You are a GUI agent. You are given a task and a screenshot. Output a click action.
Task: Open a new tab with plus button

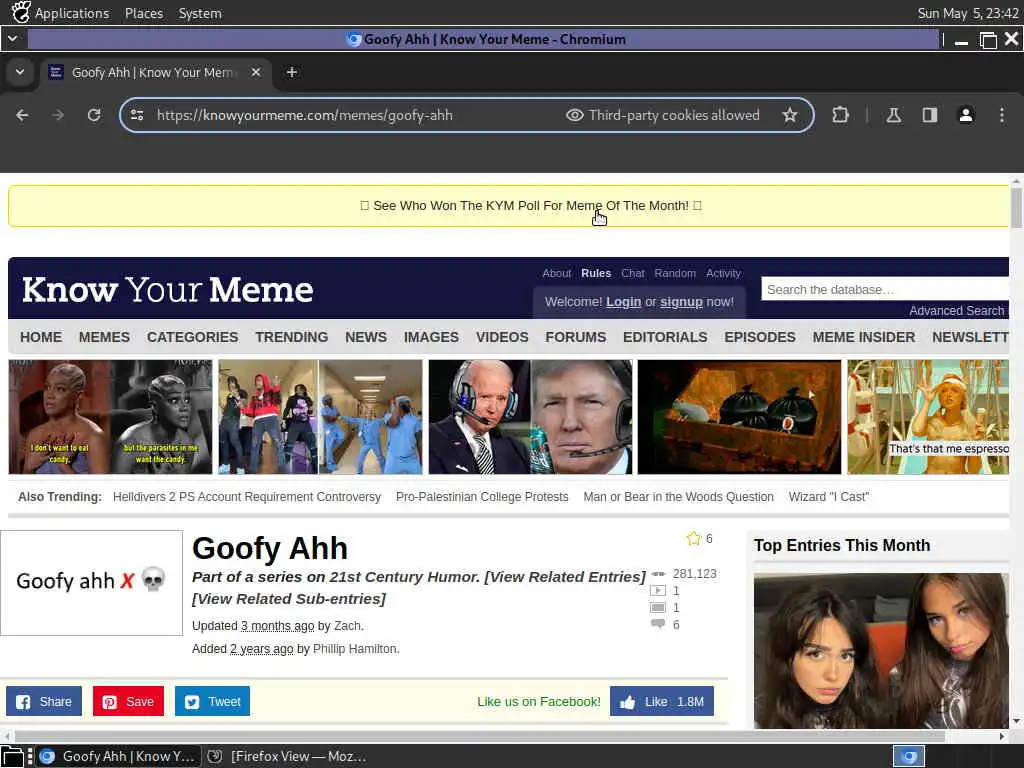[292, 72]
